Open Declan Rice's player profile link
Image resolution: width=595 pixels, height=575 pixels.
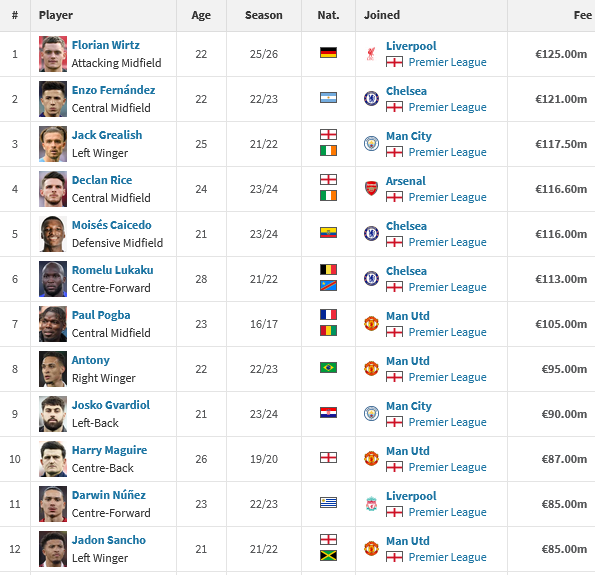[x=102, y=180]
